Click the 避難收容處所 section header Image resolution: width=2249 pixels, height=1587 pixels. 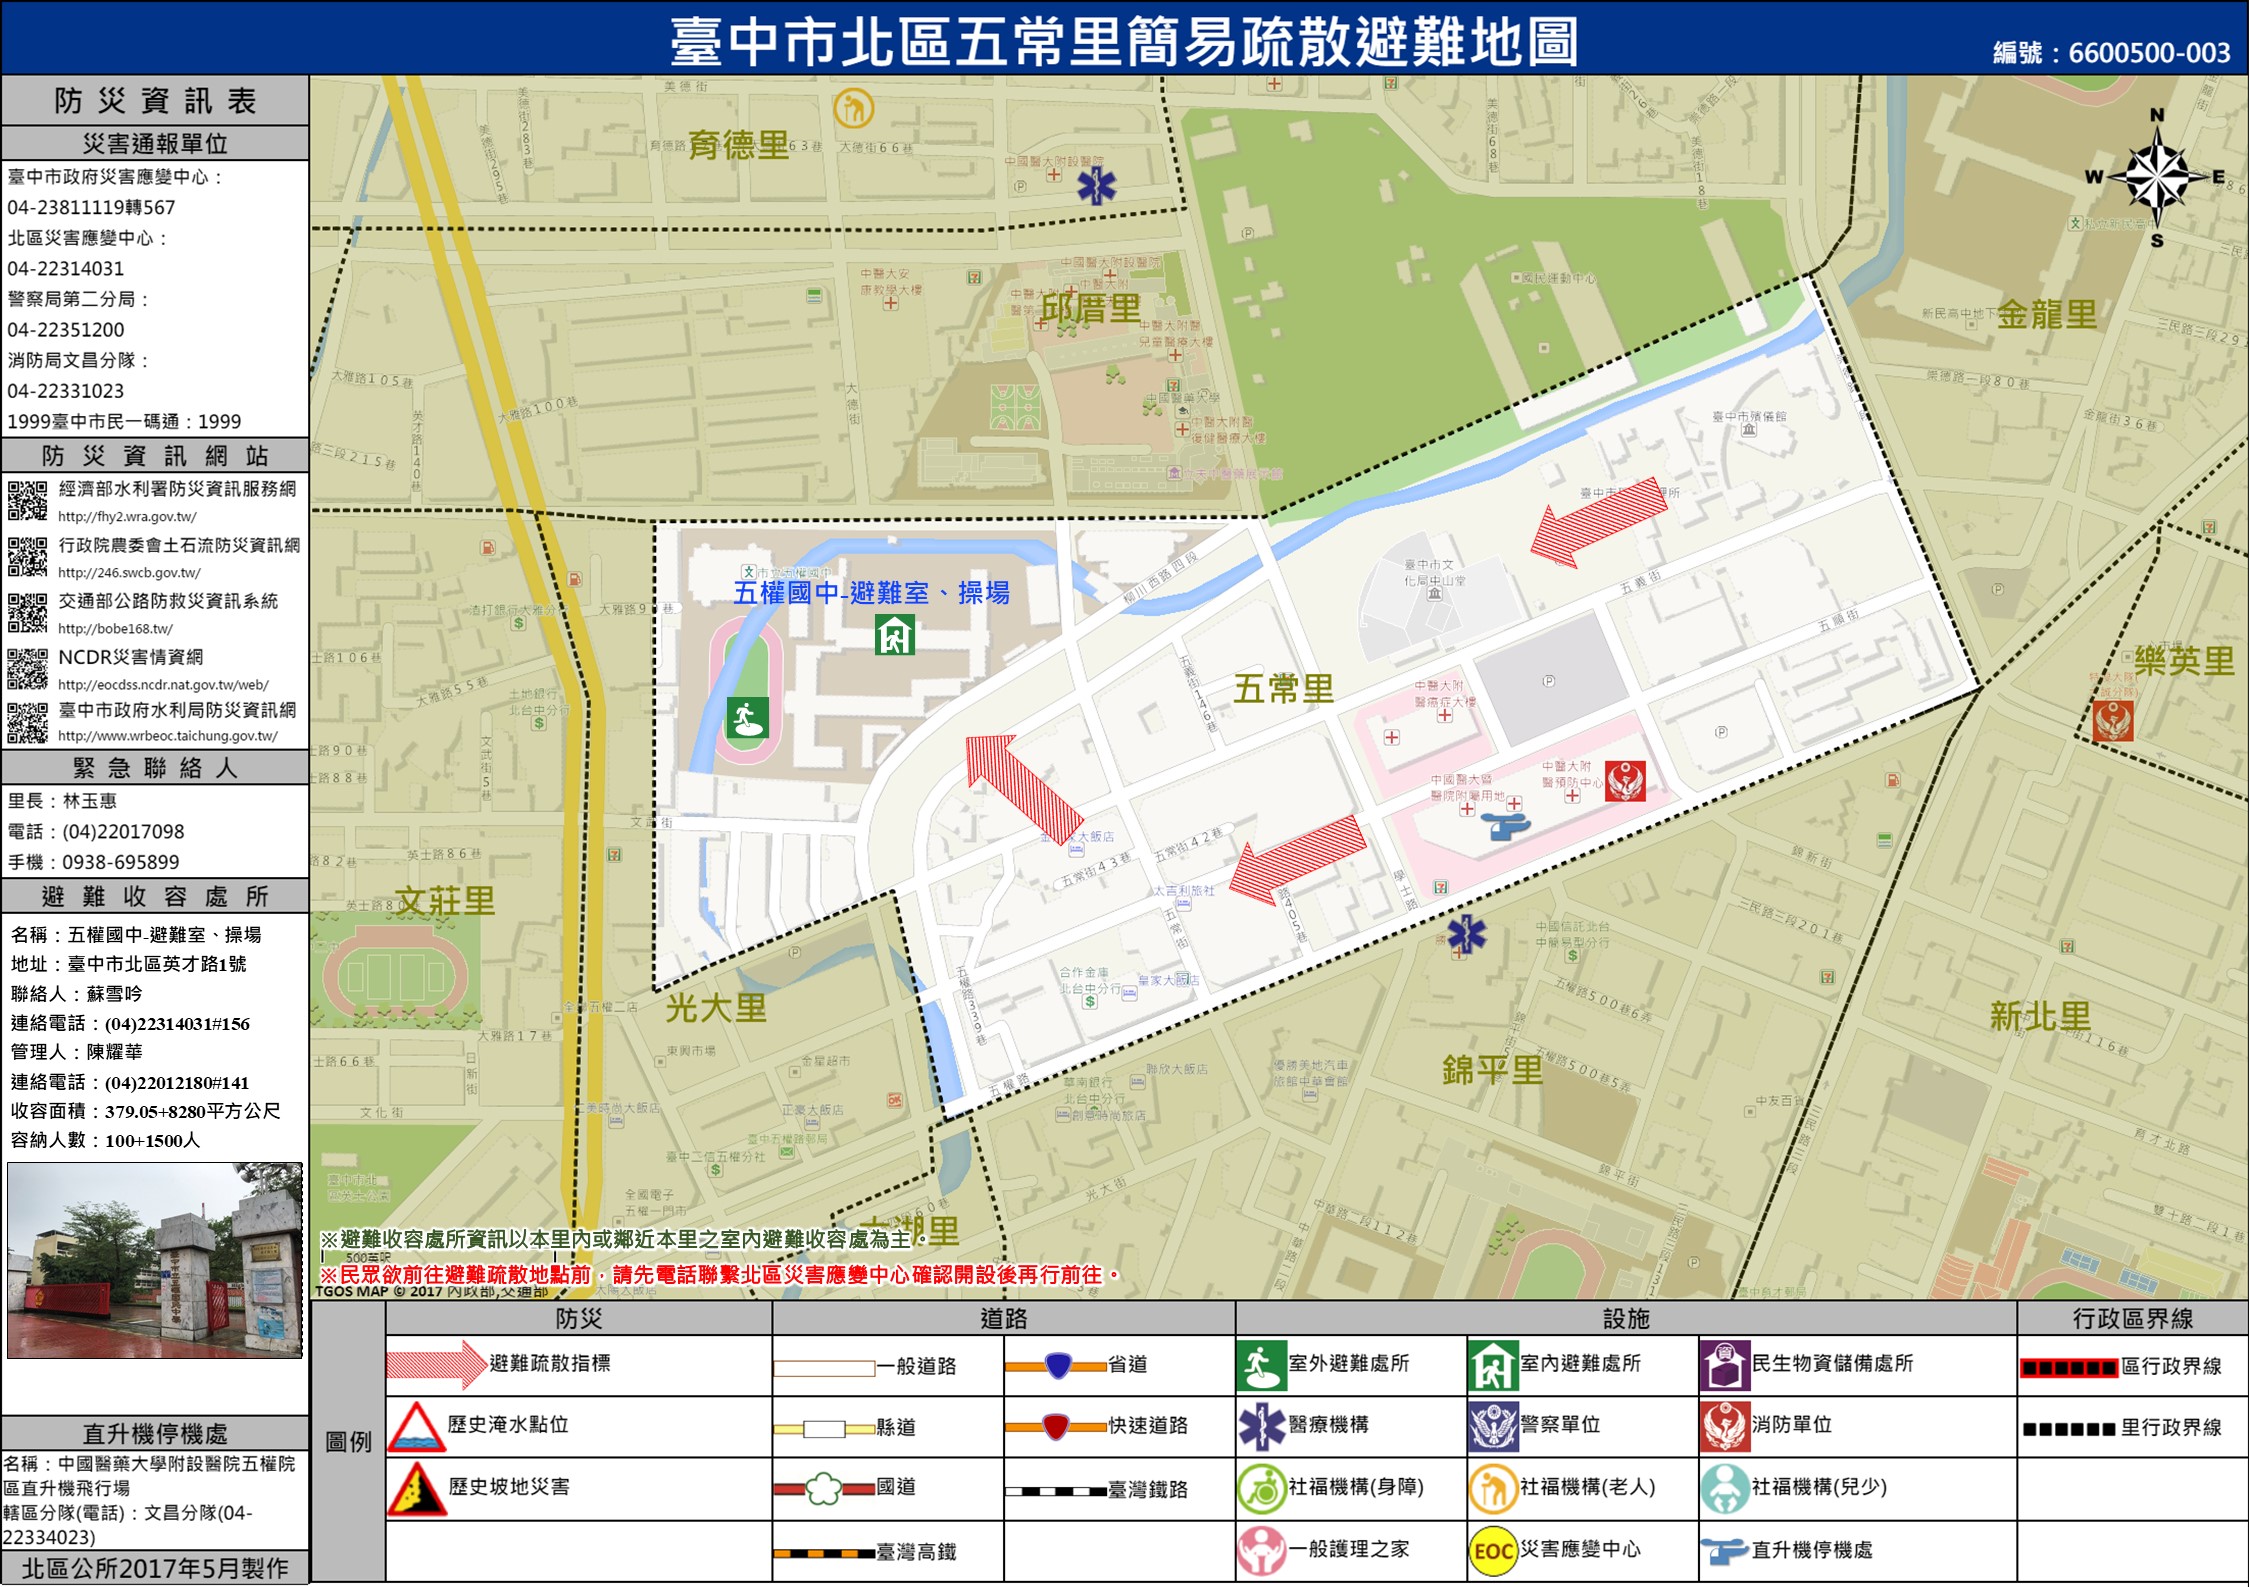point(155,895)
